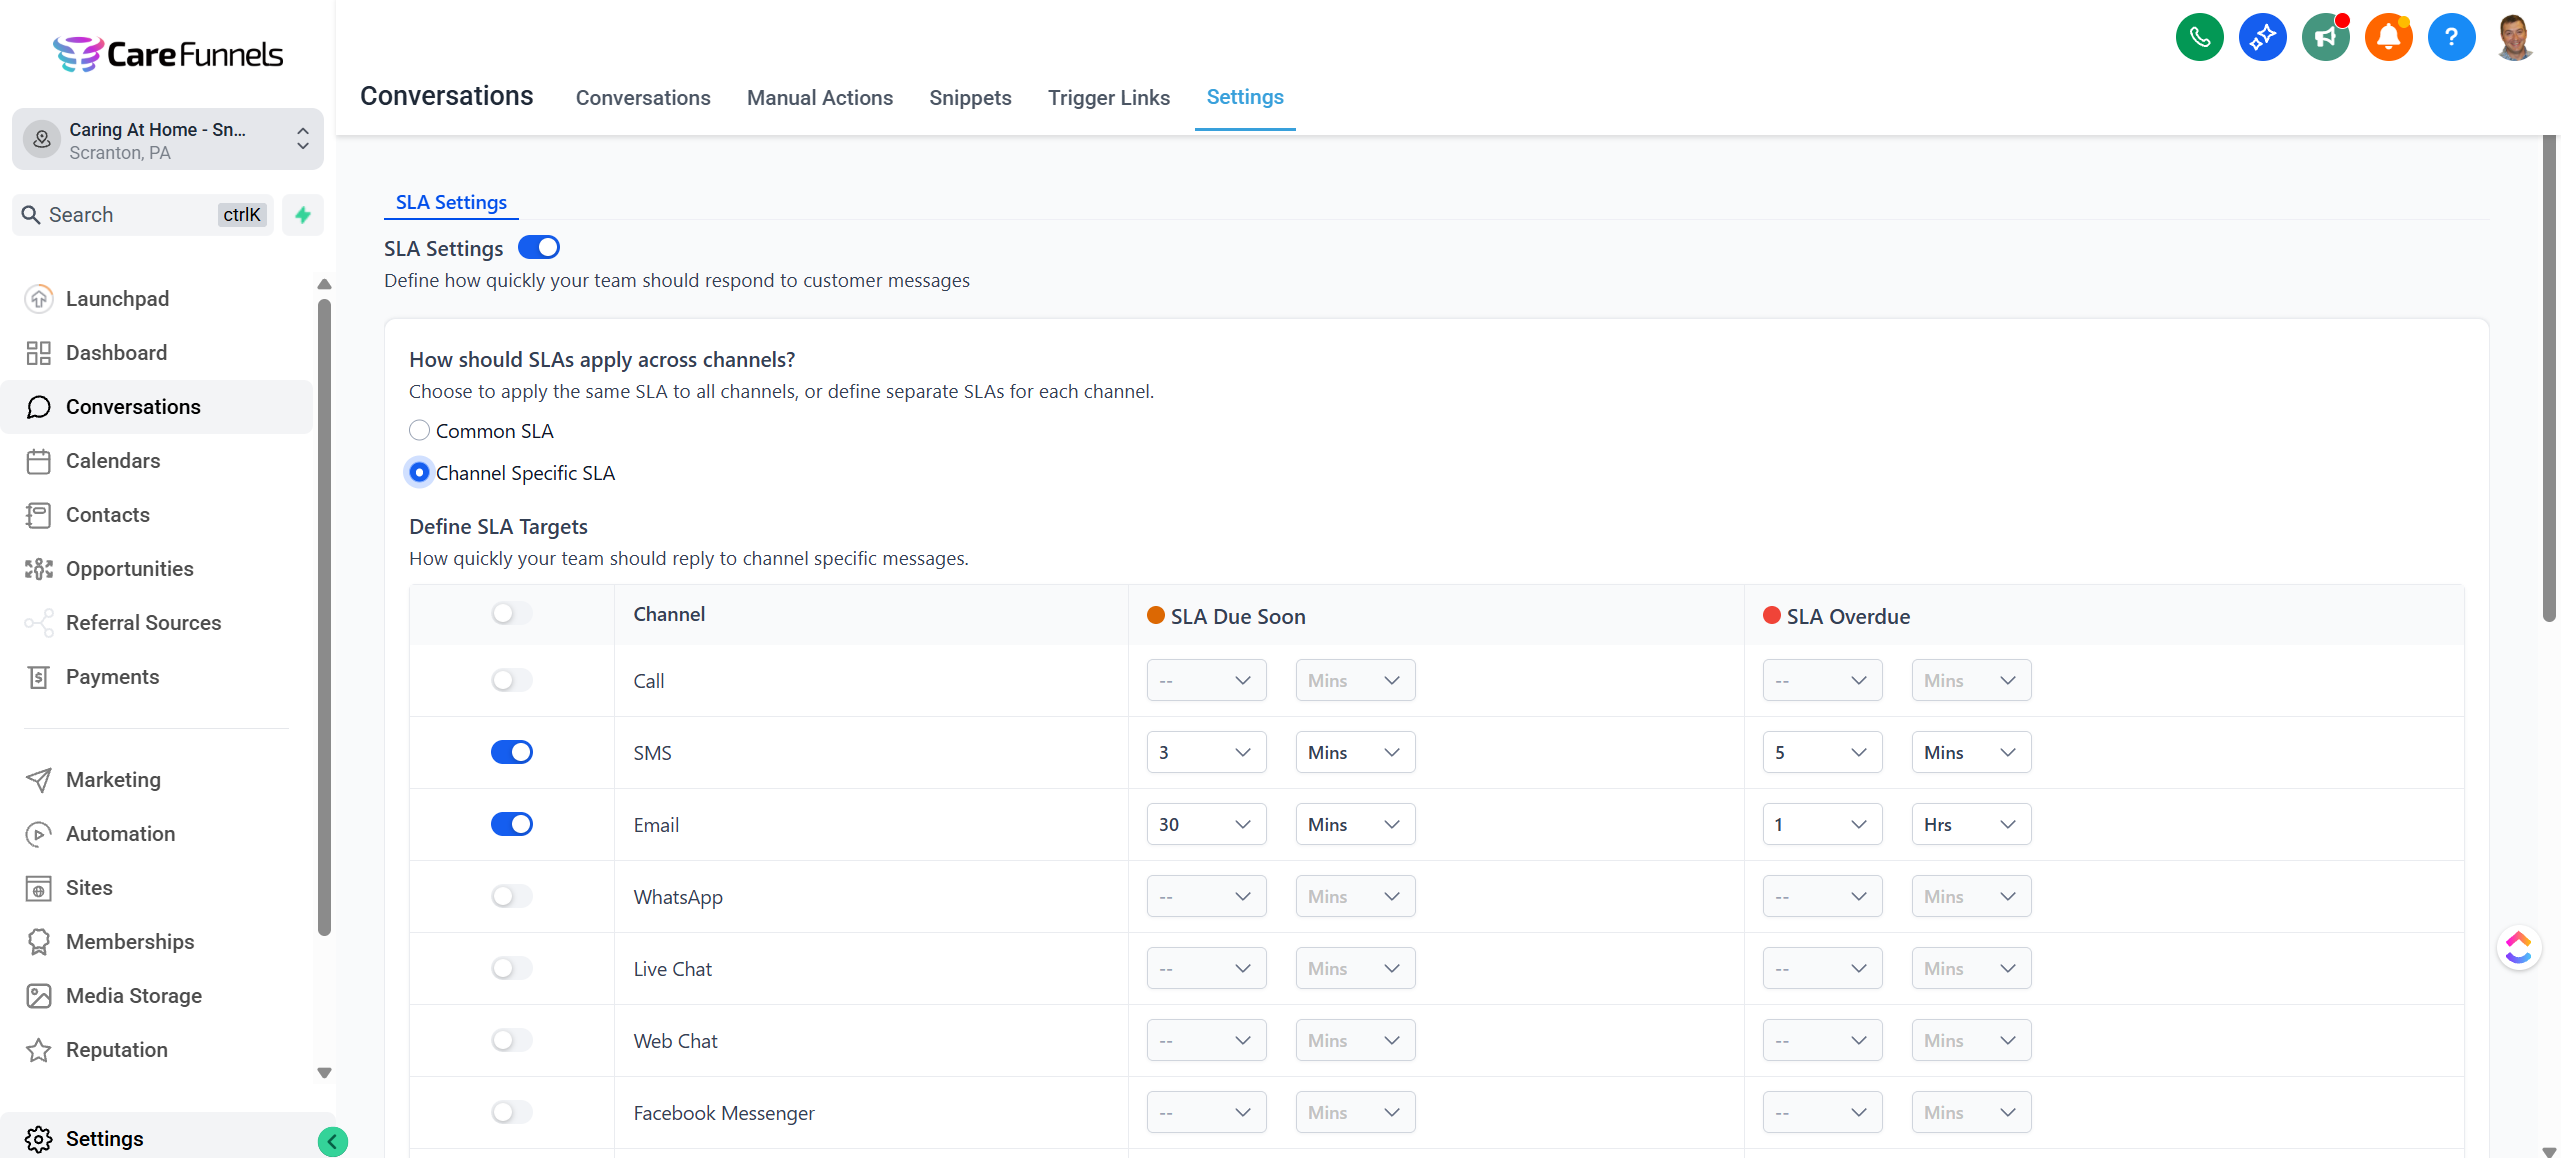This screenshot has height=1158, width=2561.
Task: Go to Opportunities in the sidebar
Action: point(129,569)
